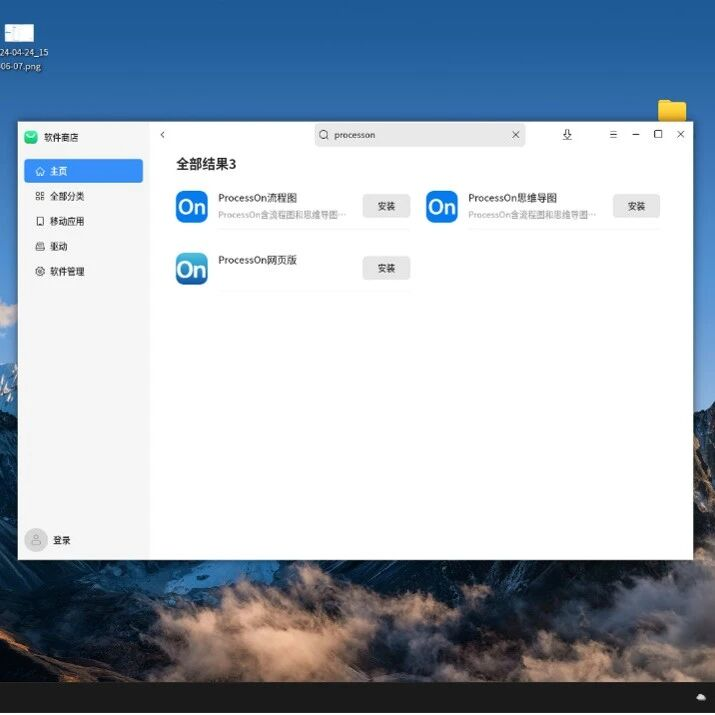
Task: Click the cloud icon in the system tray
Action: point(701,697)
